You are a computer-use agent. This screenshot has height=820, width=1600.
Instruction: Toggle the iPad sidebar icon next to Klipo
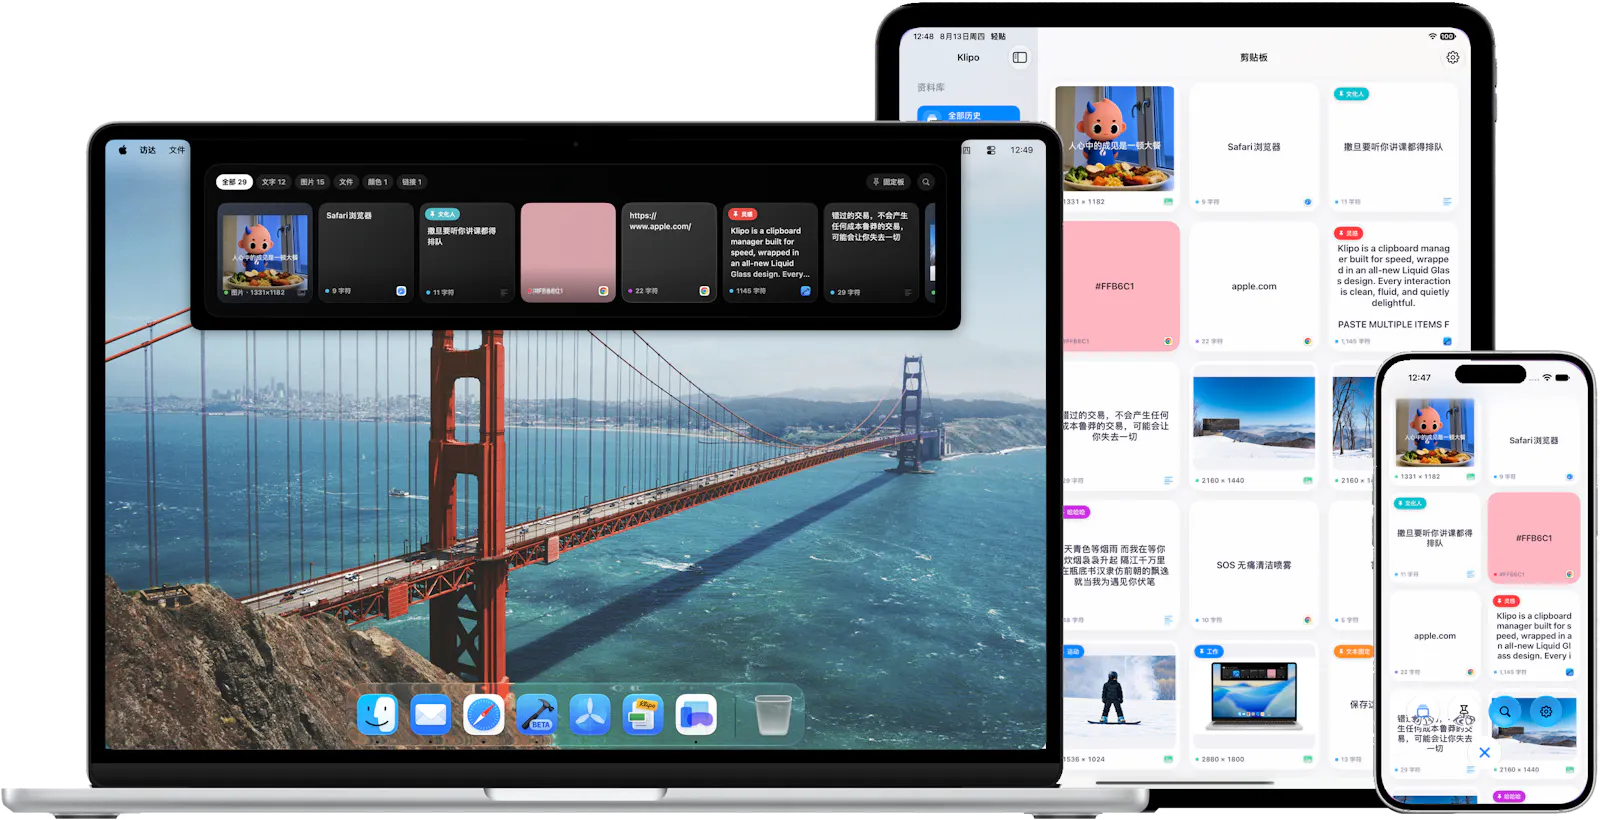pyautogui.click(x=1020, y=57)
